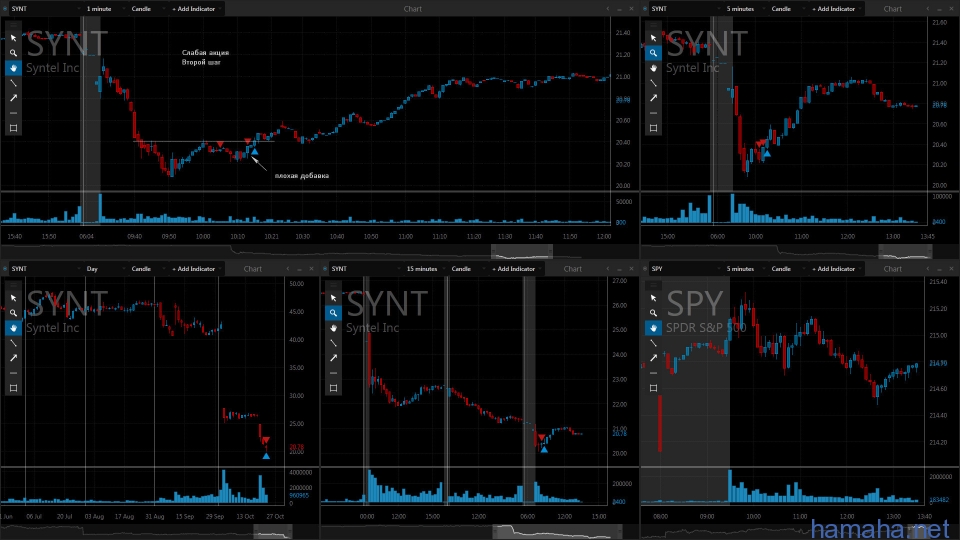Open the '5 minutes' timeframe dropdown in SPY chart
Screen dimensions: 960x540
(744, 269)
